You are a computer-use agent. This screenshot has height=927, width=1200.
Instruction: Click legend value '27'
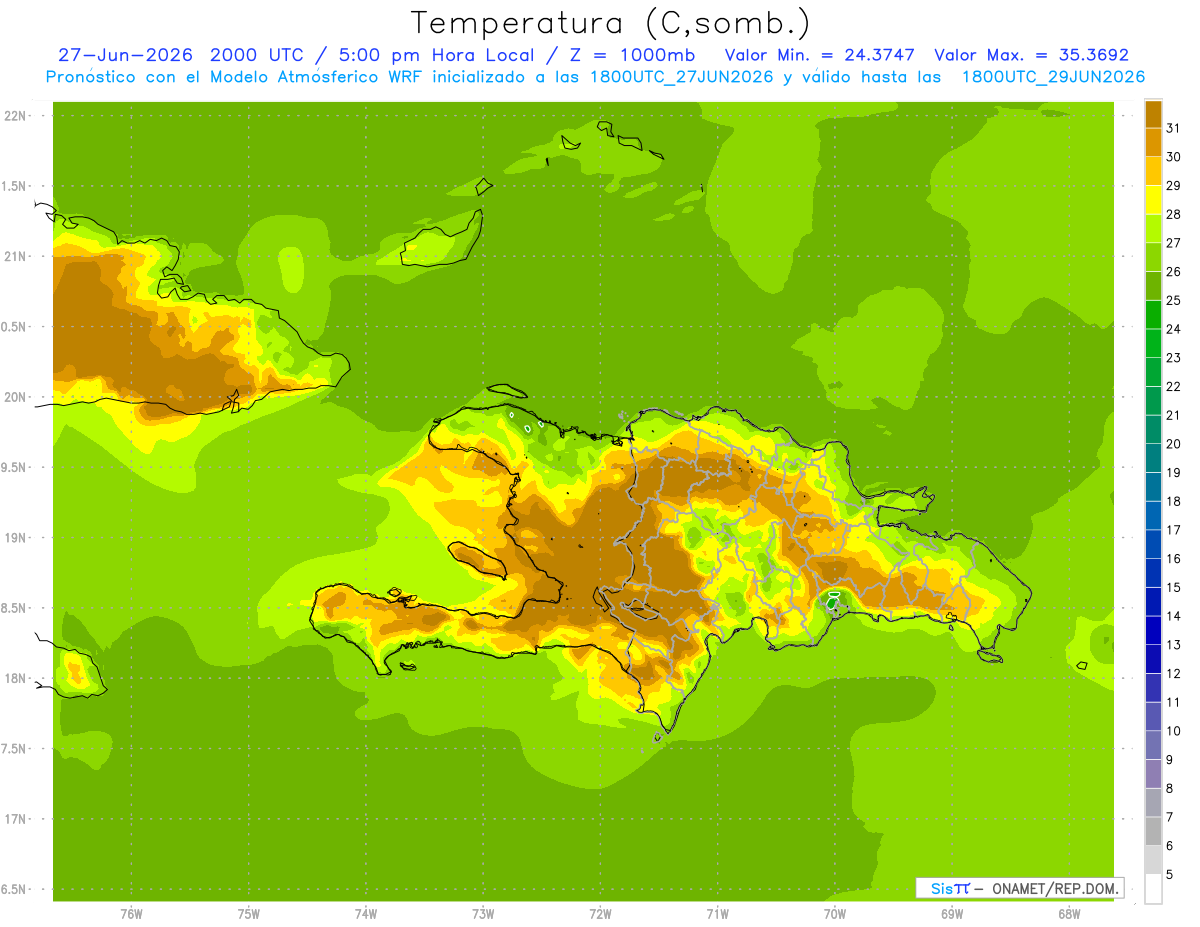(1174, 243)
